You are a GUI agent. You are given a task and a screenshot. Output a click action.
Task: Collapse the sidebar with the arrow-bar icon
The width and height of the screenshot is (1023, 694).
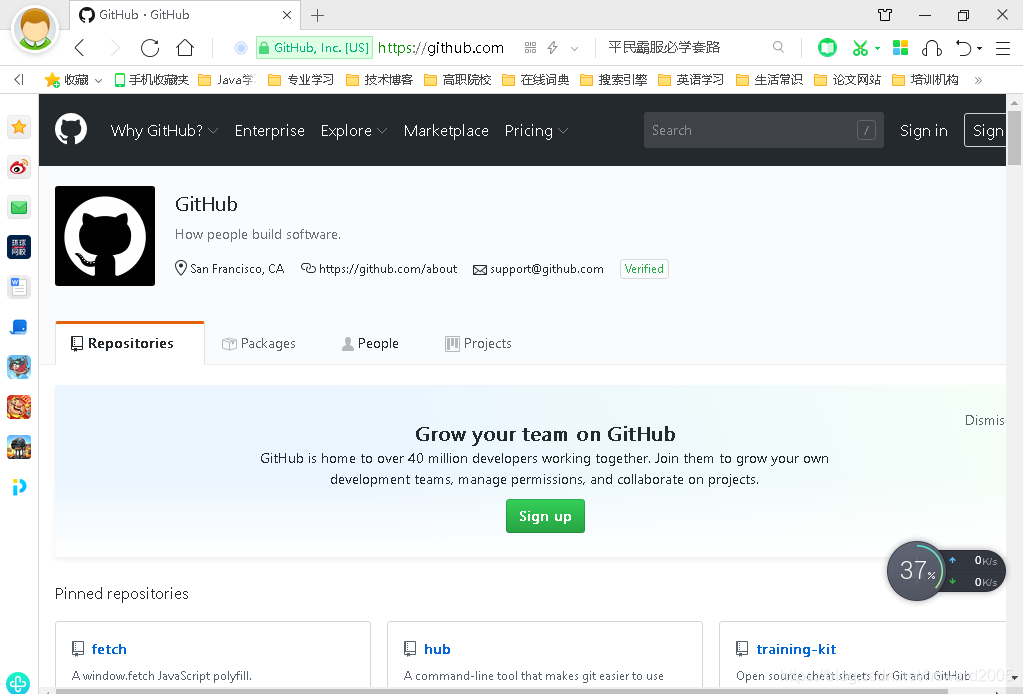click(19, 80)
